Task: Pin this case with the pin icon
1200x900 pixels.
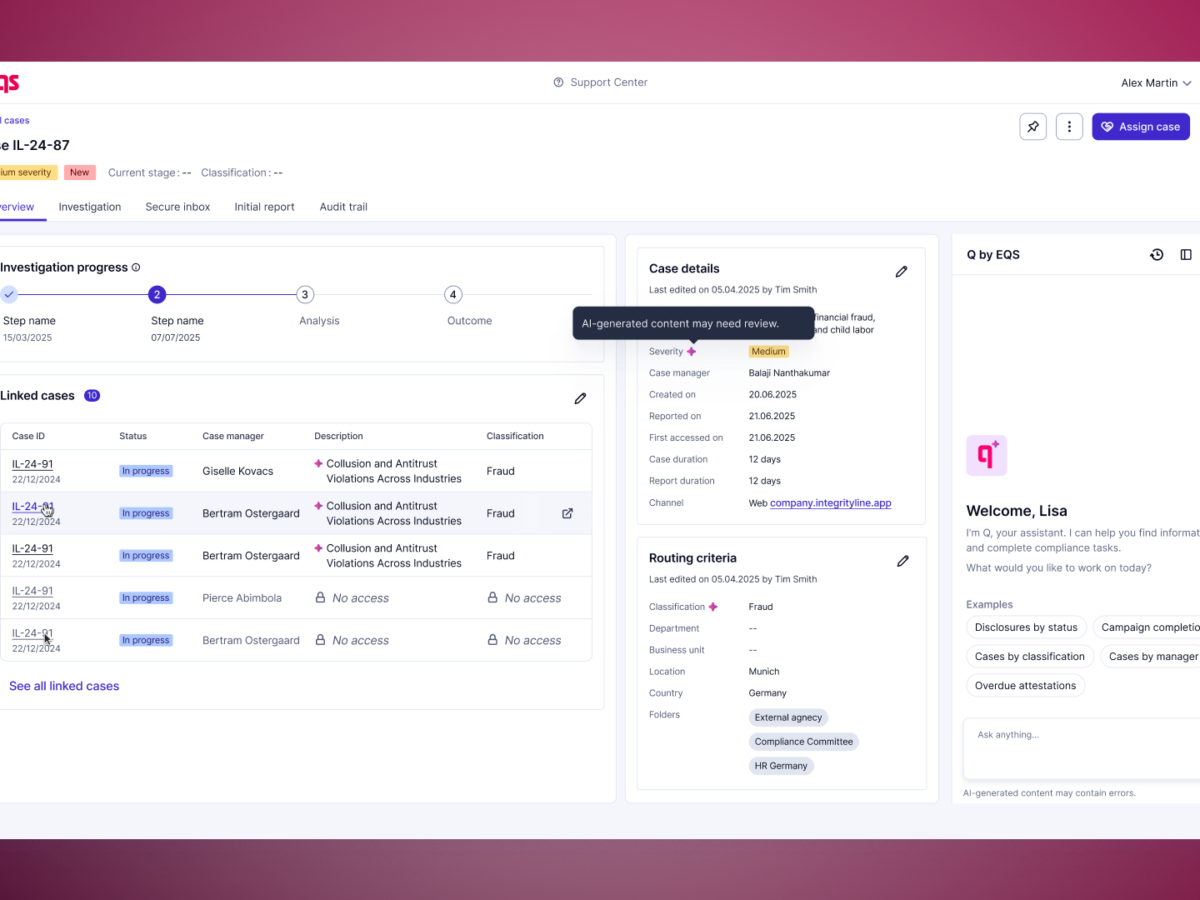Action: [x=1033, y=127]
